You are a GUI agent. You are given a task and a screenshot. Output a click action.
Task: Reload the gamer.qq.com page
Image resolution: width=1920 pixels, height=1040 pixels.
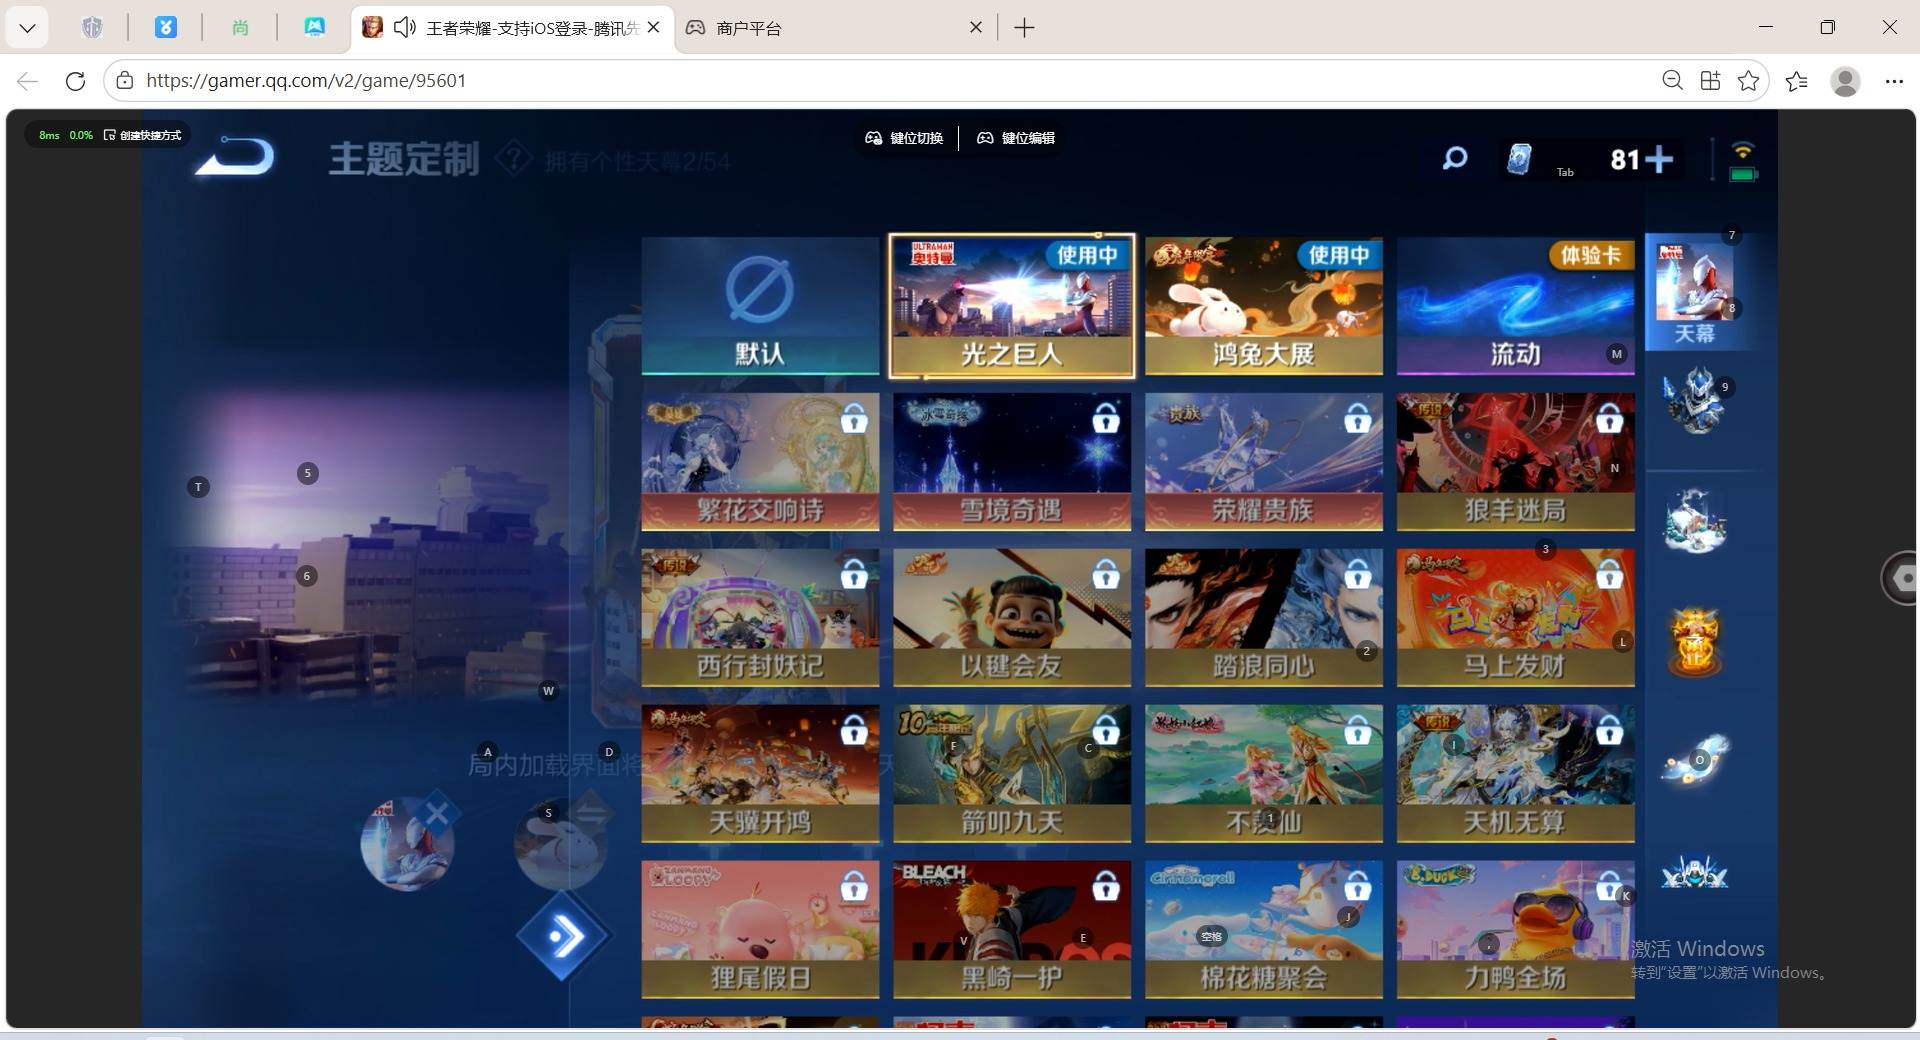(x=75, y=81)
